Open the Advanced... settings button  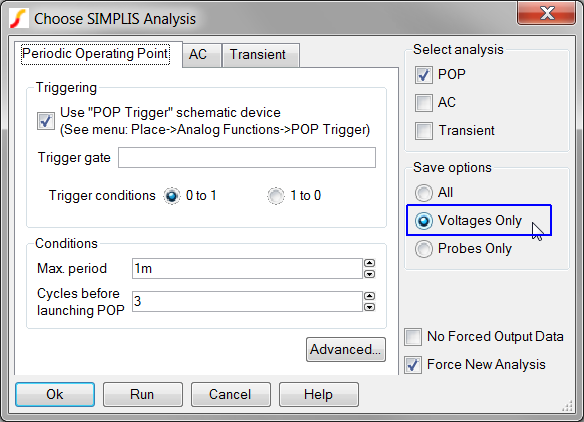coord(346,349)
